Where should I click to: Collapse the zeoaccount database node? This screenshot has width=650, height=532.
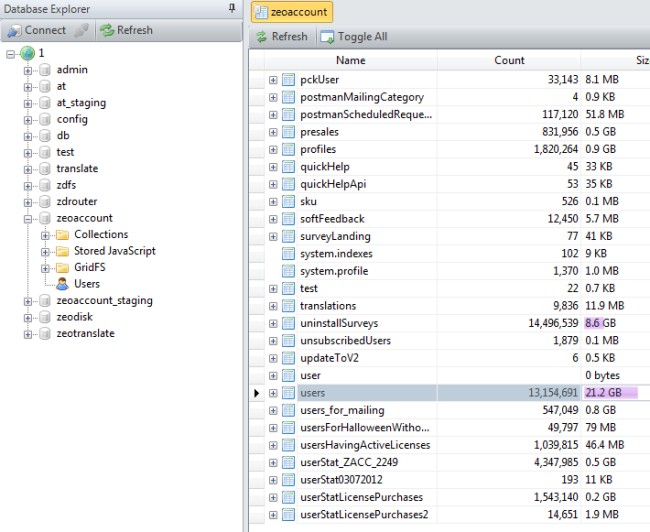tap(28, 219)
